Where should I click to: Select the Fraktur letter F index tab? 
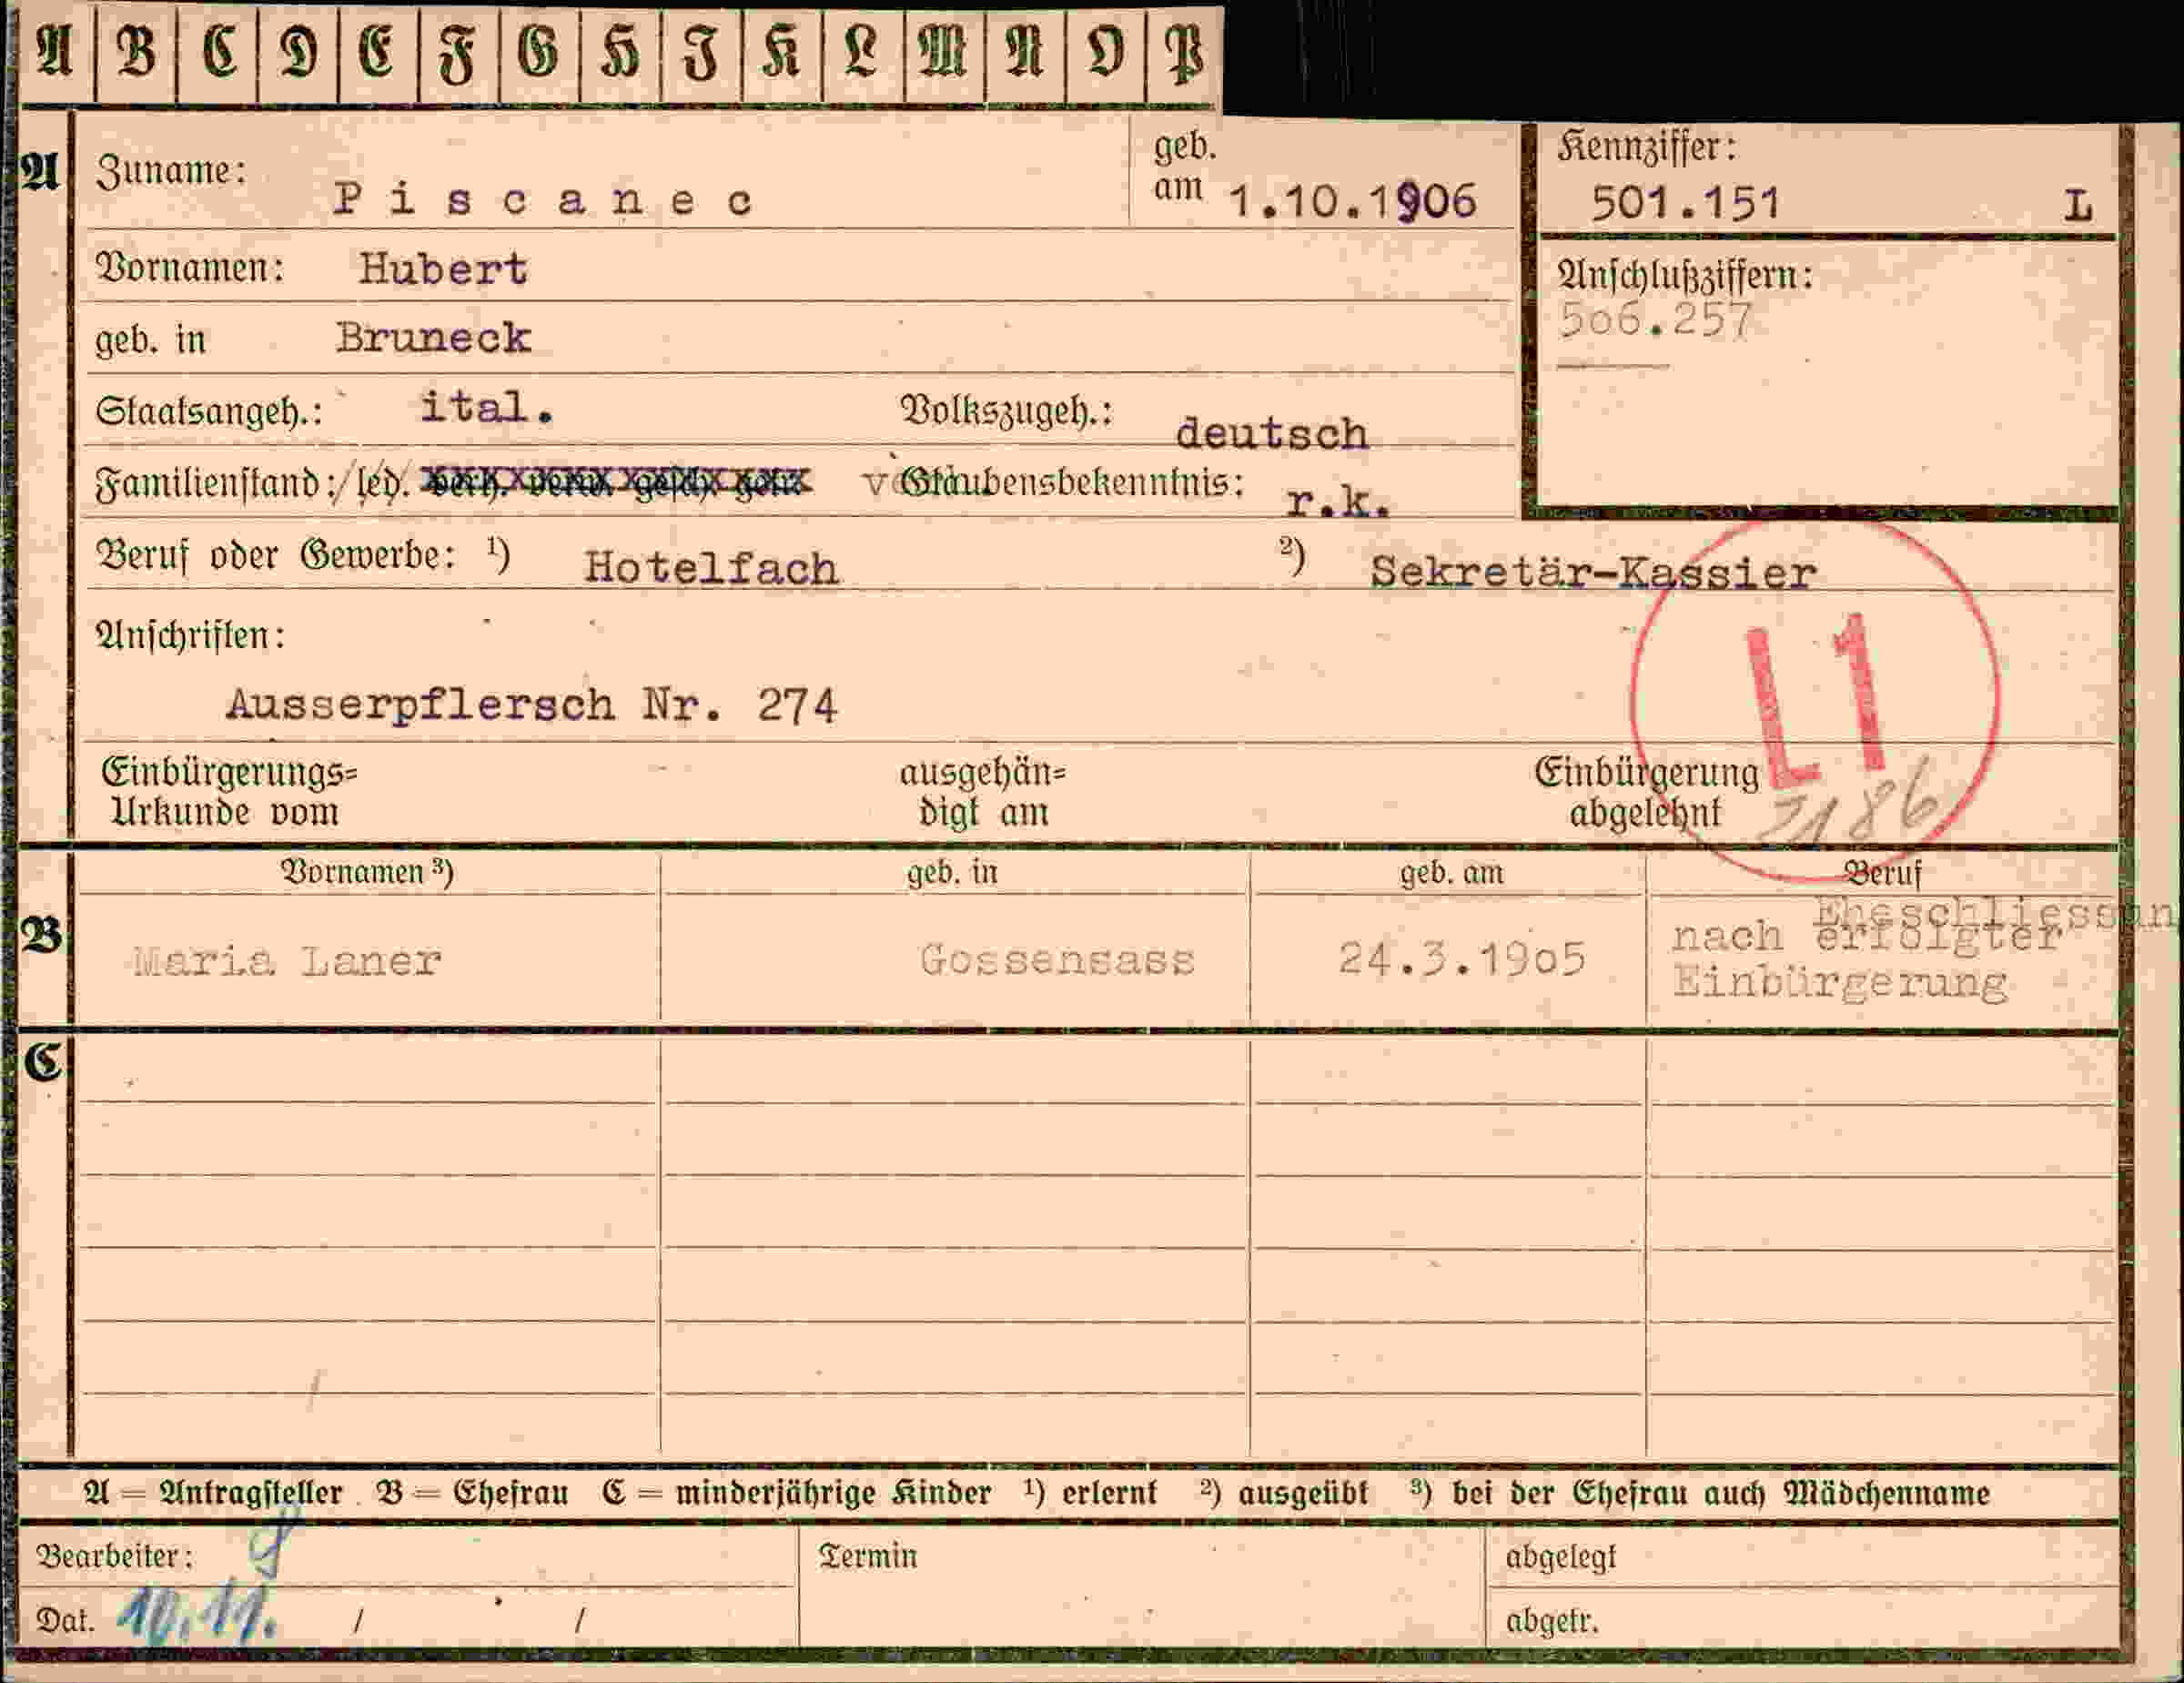pos(458,54)
